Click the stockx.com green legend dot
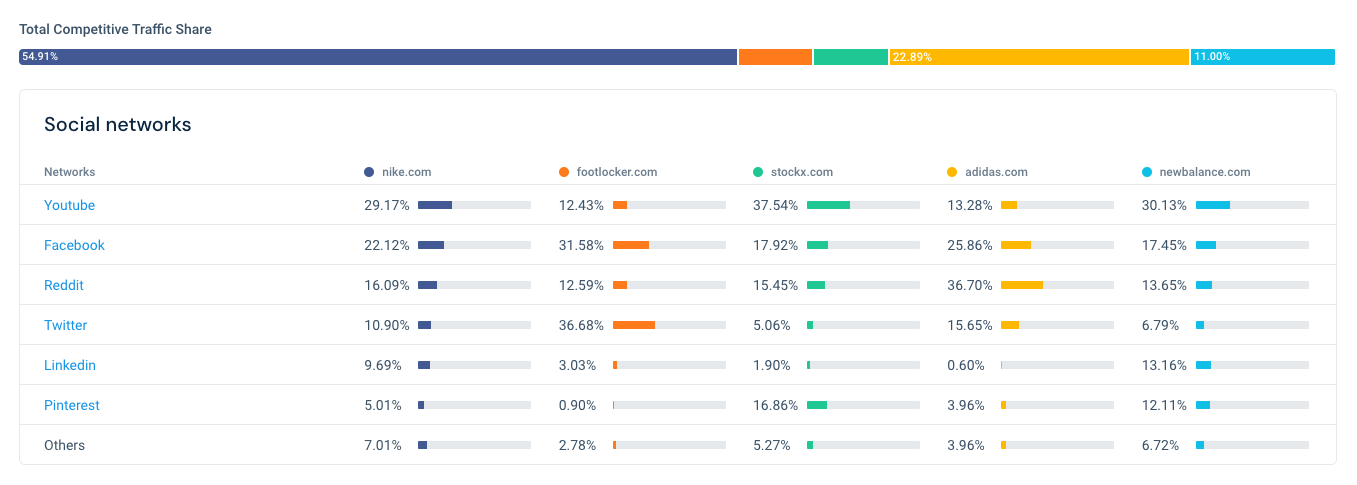This screenshot has width=1357, height=485. click(758, 172)
